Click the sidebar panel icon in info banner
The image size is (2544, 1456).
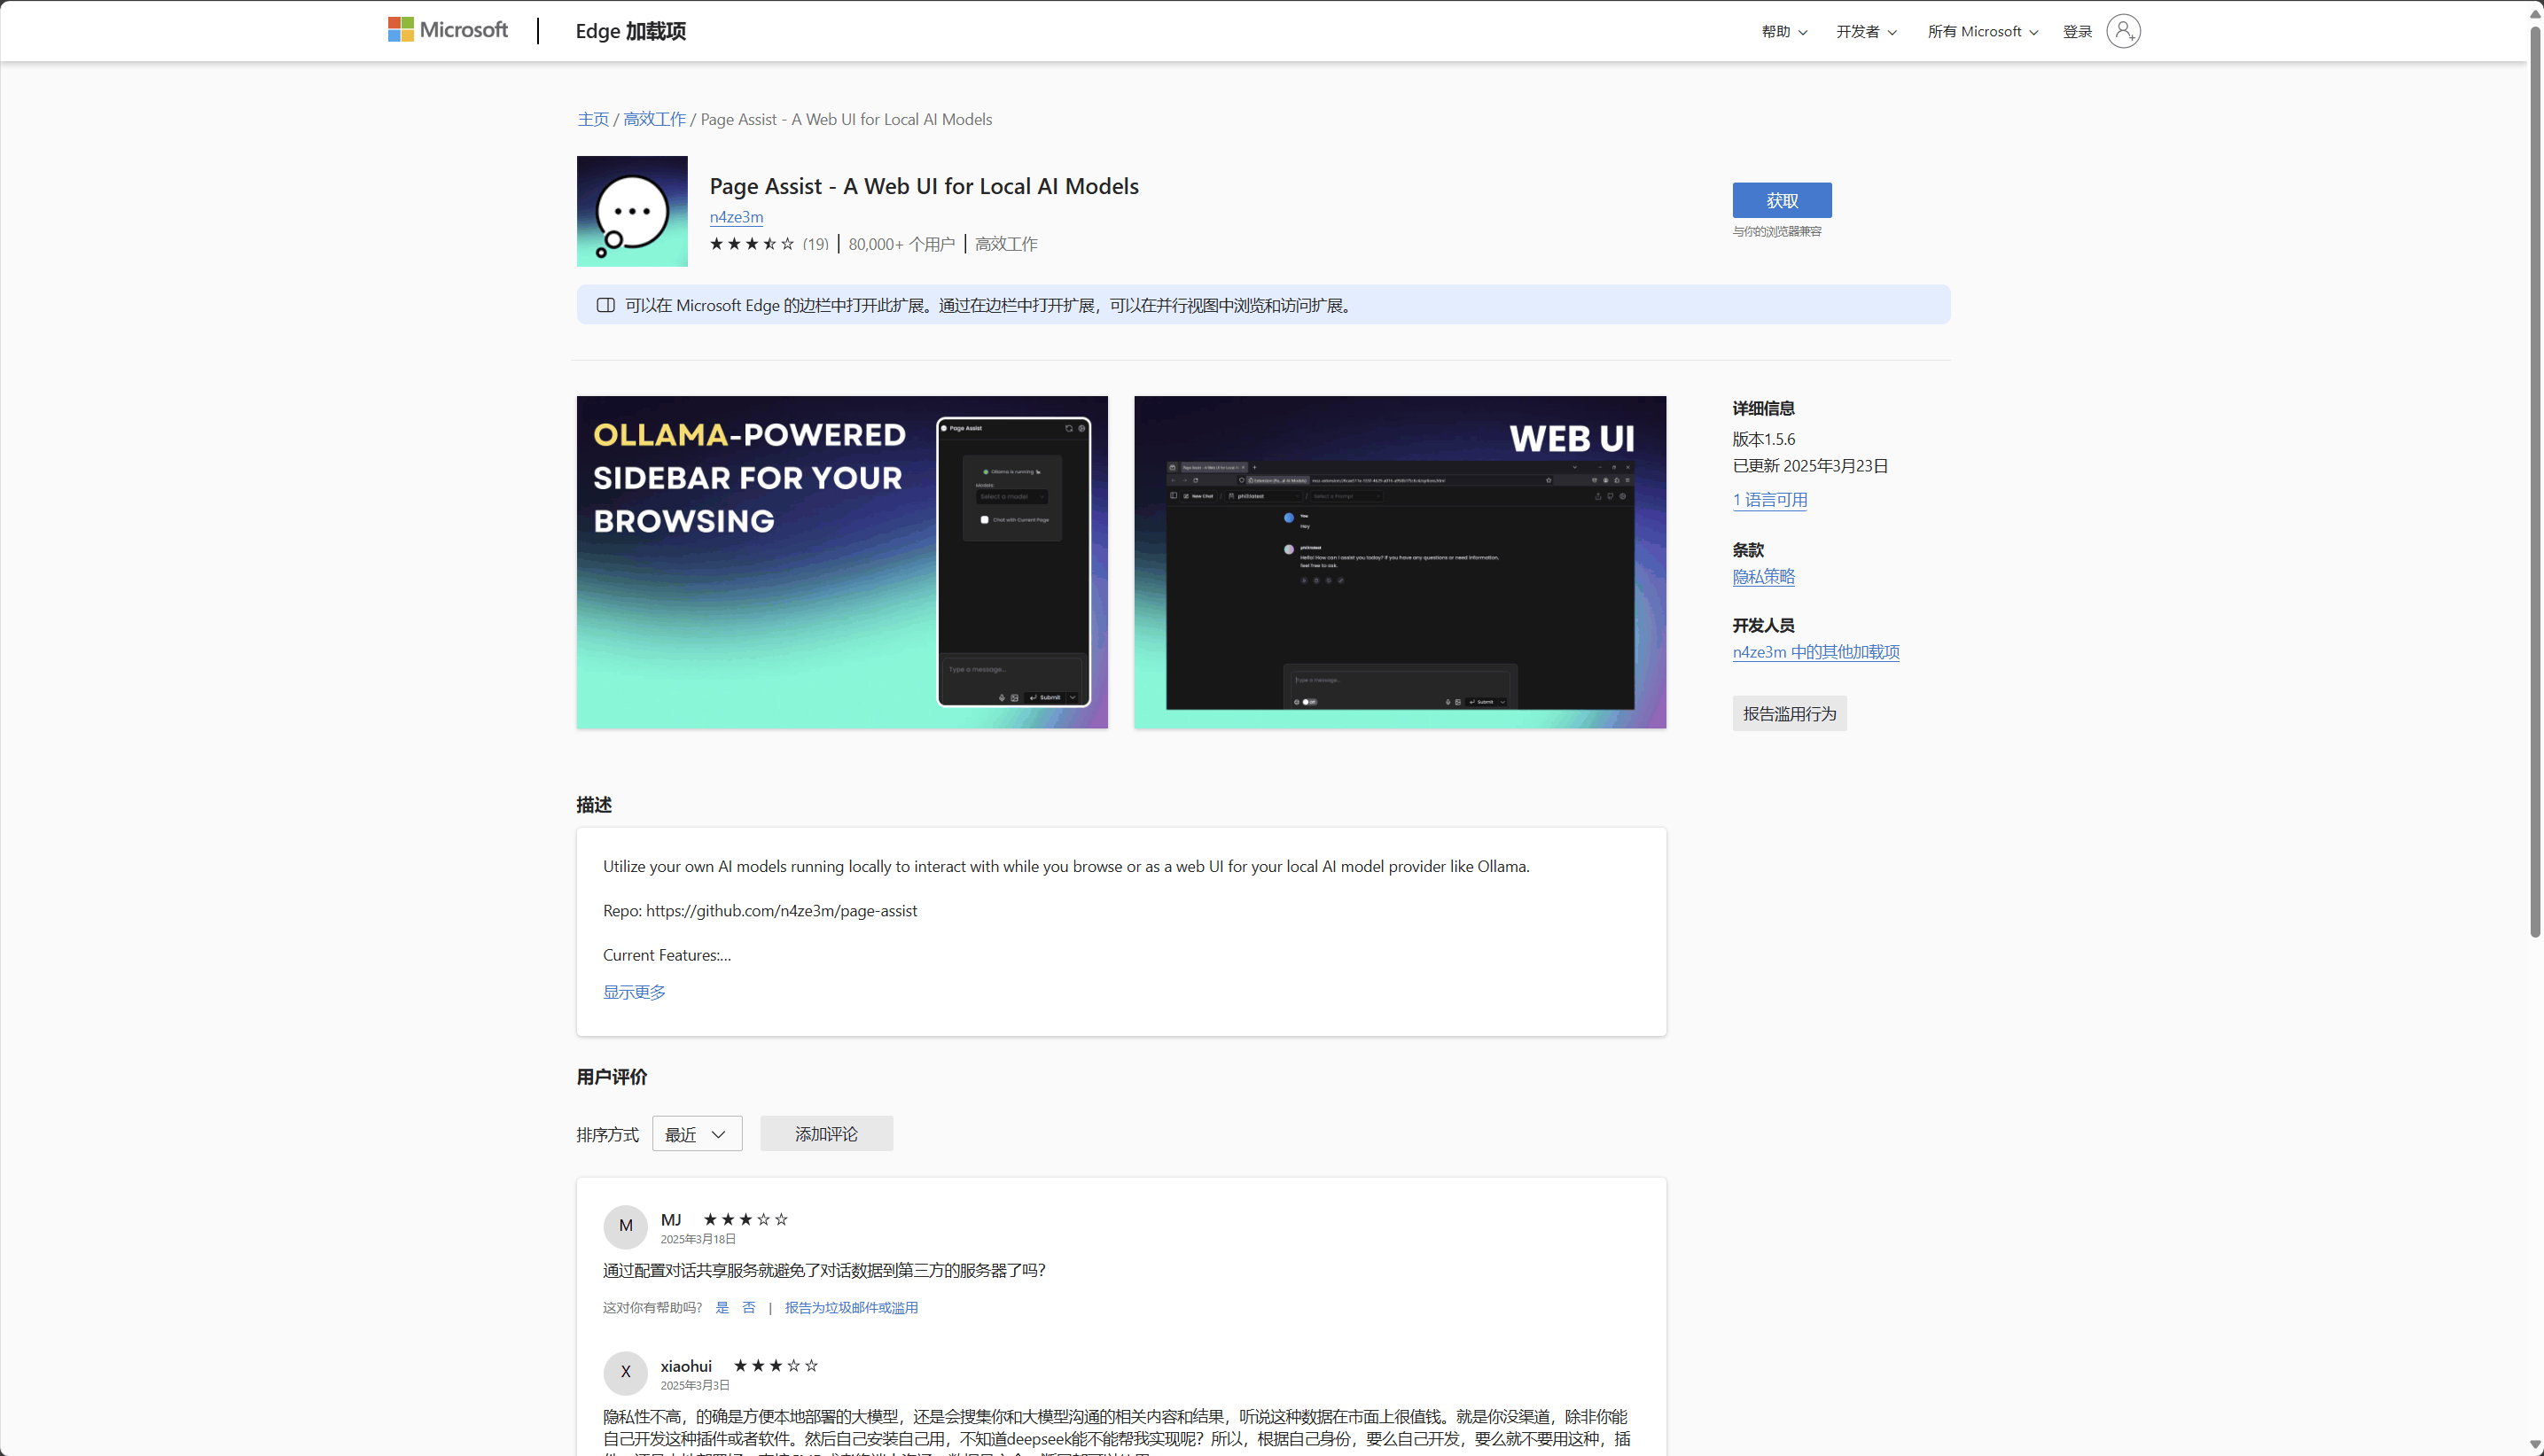coord(606,305)
